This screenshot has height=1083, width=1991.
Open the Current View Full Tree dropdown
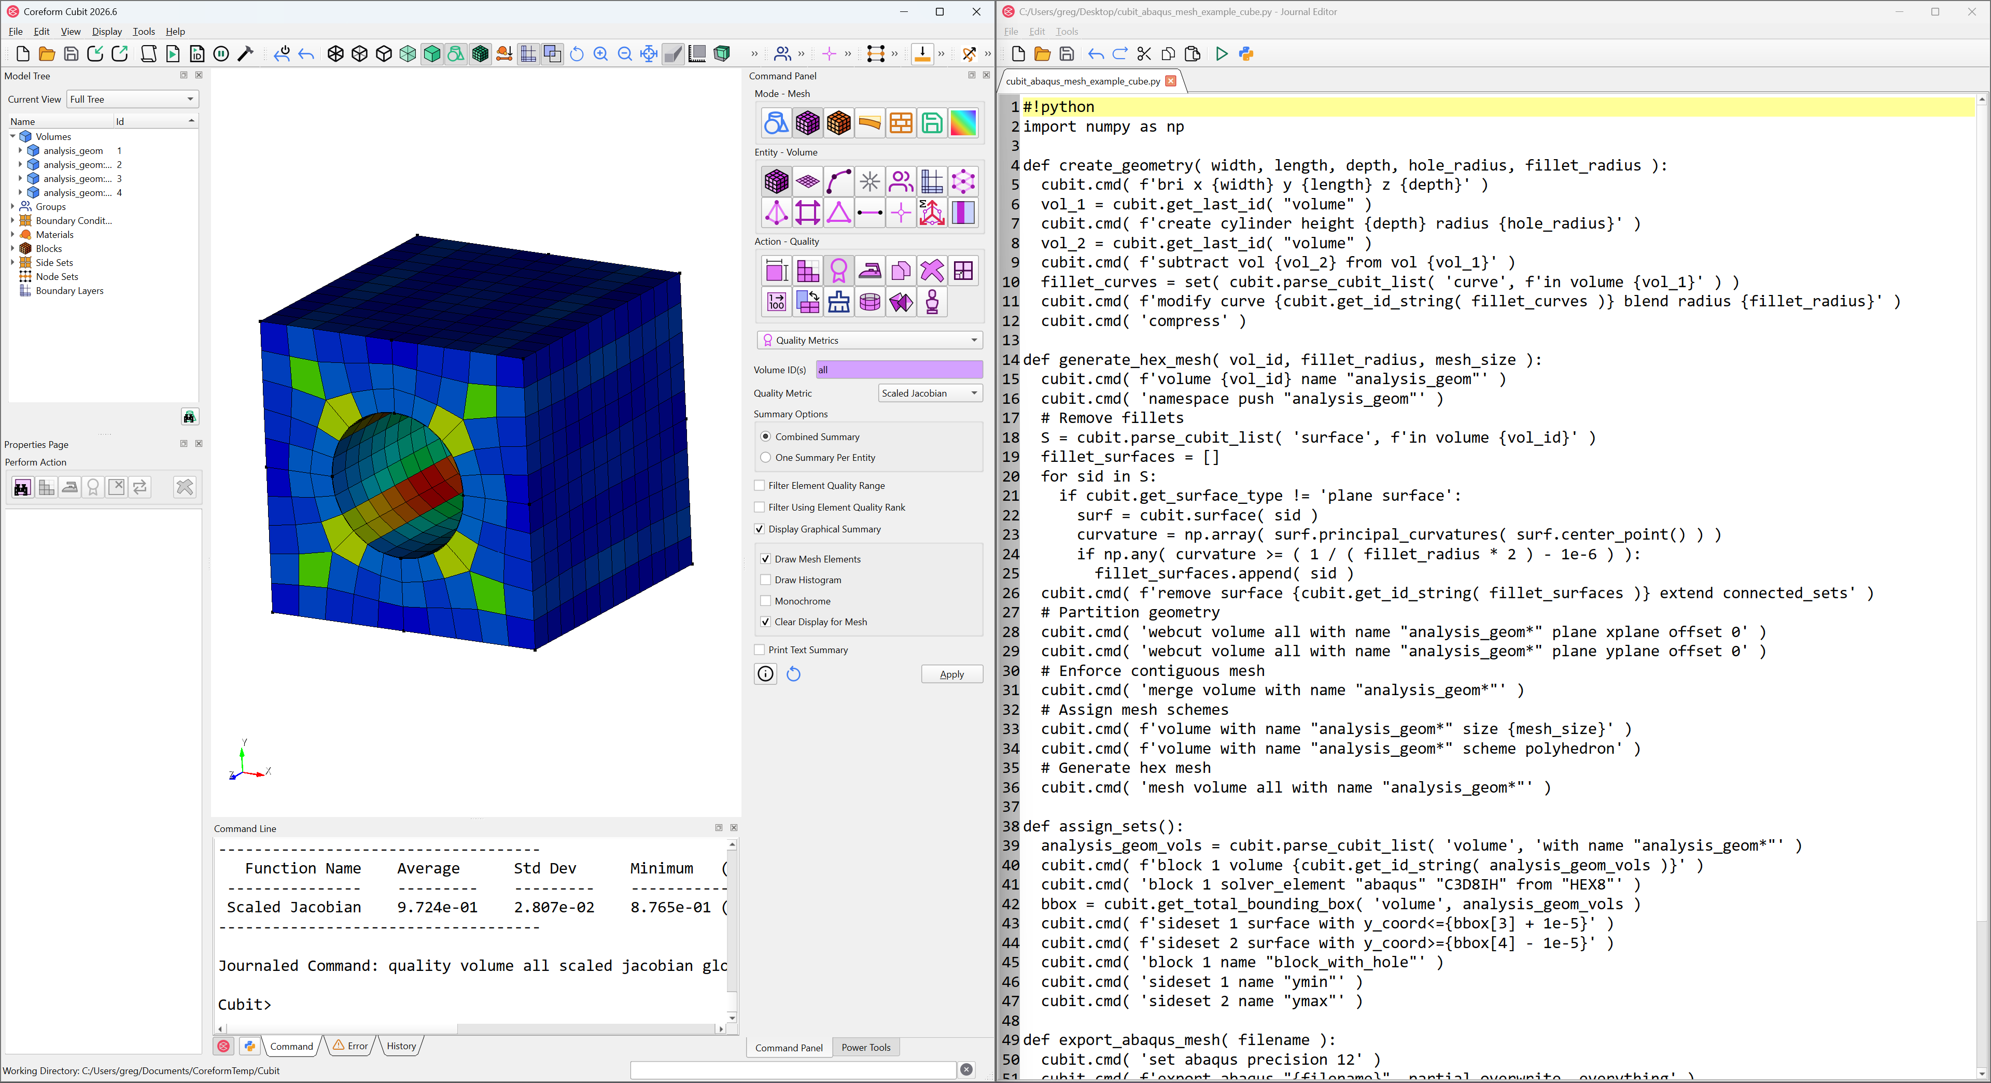pyautogui.click(x=132, y=99)
